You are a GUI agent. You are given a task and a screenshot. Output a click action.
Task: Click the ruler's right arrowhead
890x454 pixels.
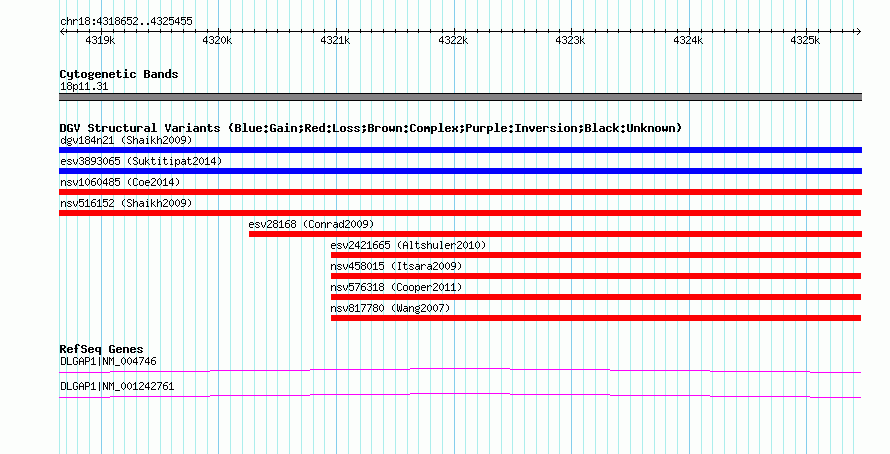(x=859, y=32)
